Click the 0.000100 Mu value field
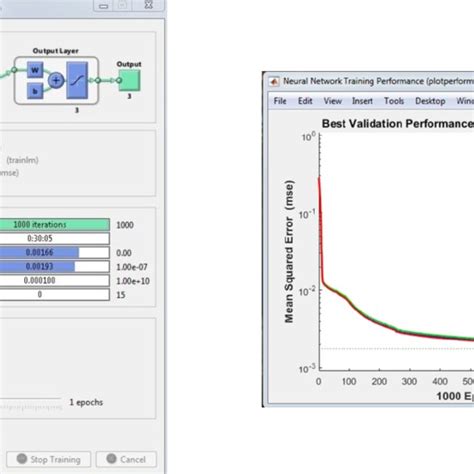This screenshot has width=474, height=474. 54,281
